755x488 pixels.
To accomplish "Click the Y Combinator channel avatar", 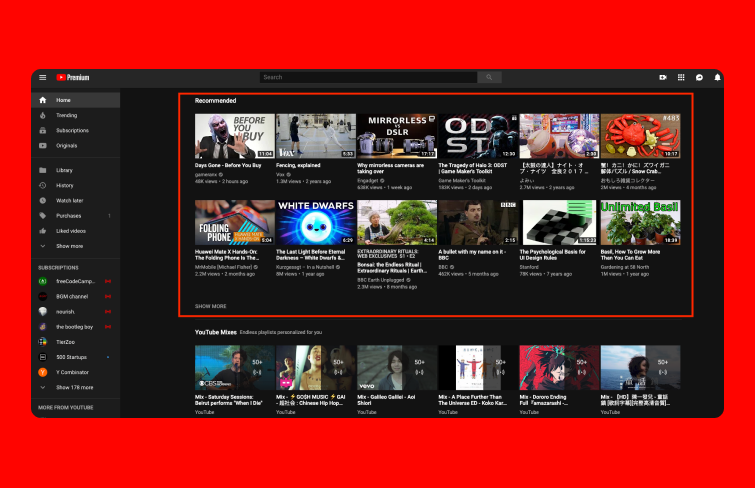I will 43,372.
